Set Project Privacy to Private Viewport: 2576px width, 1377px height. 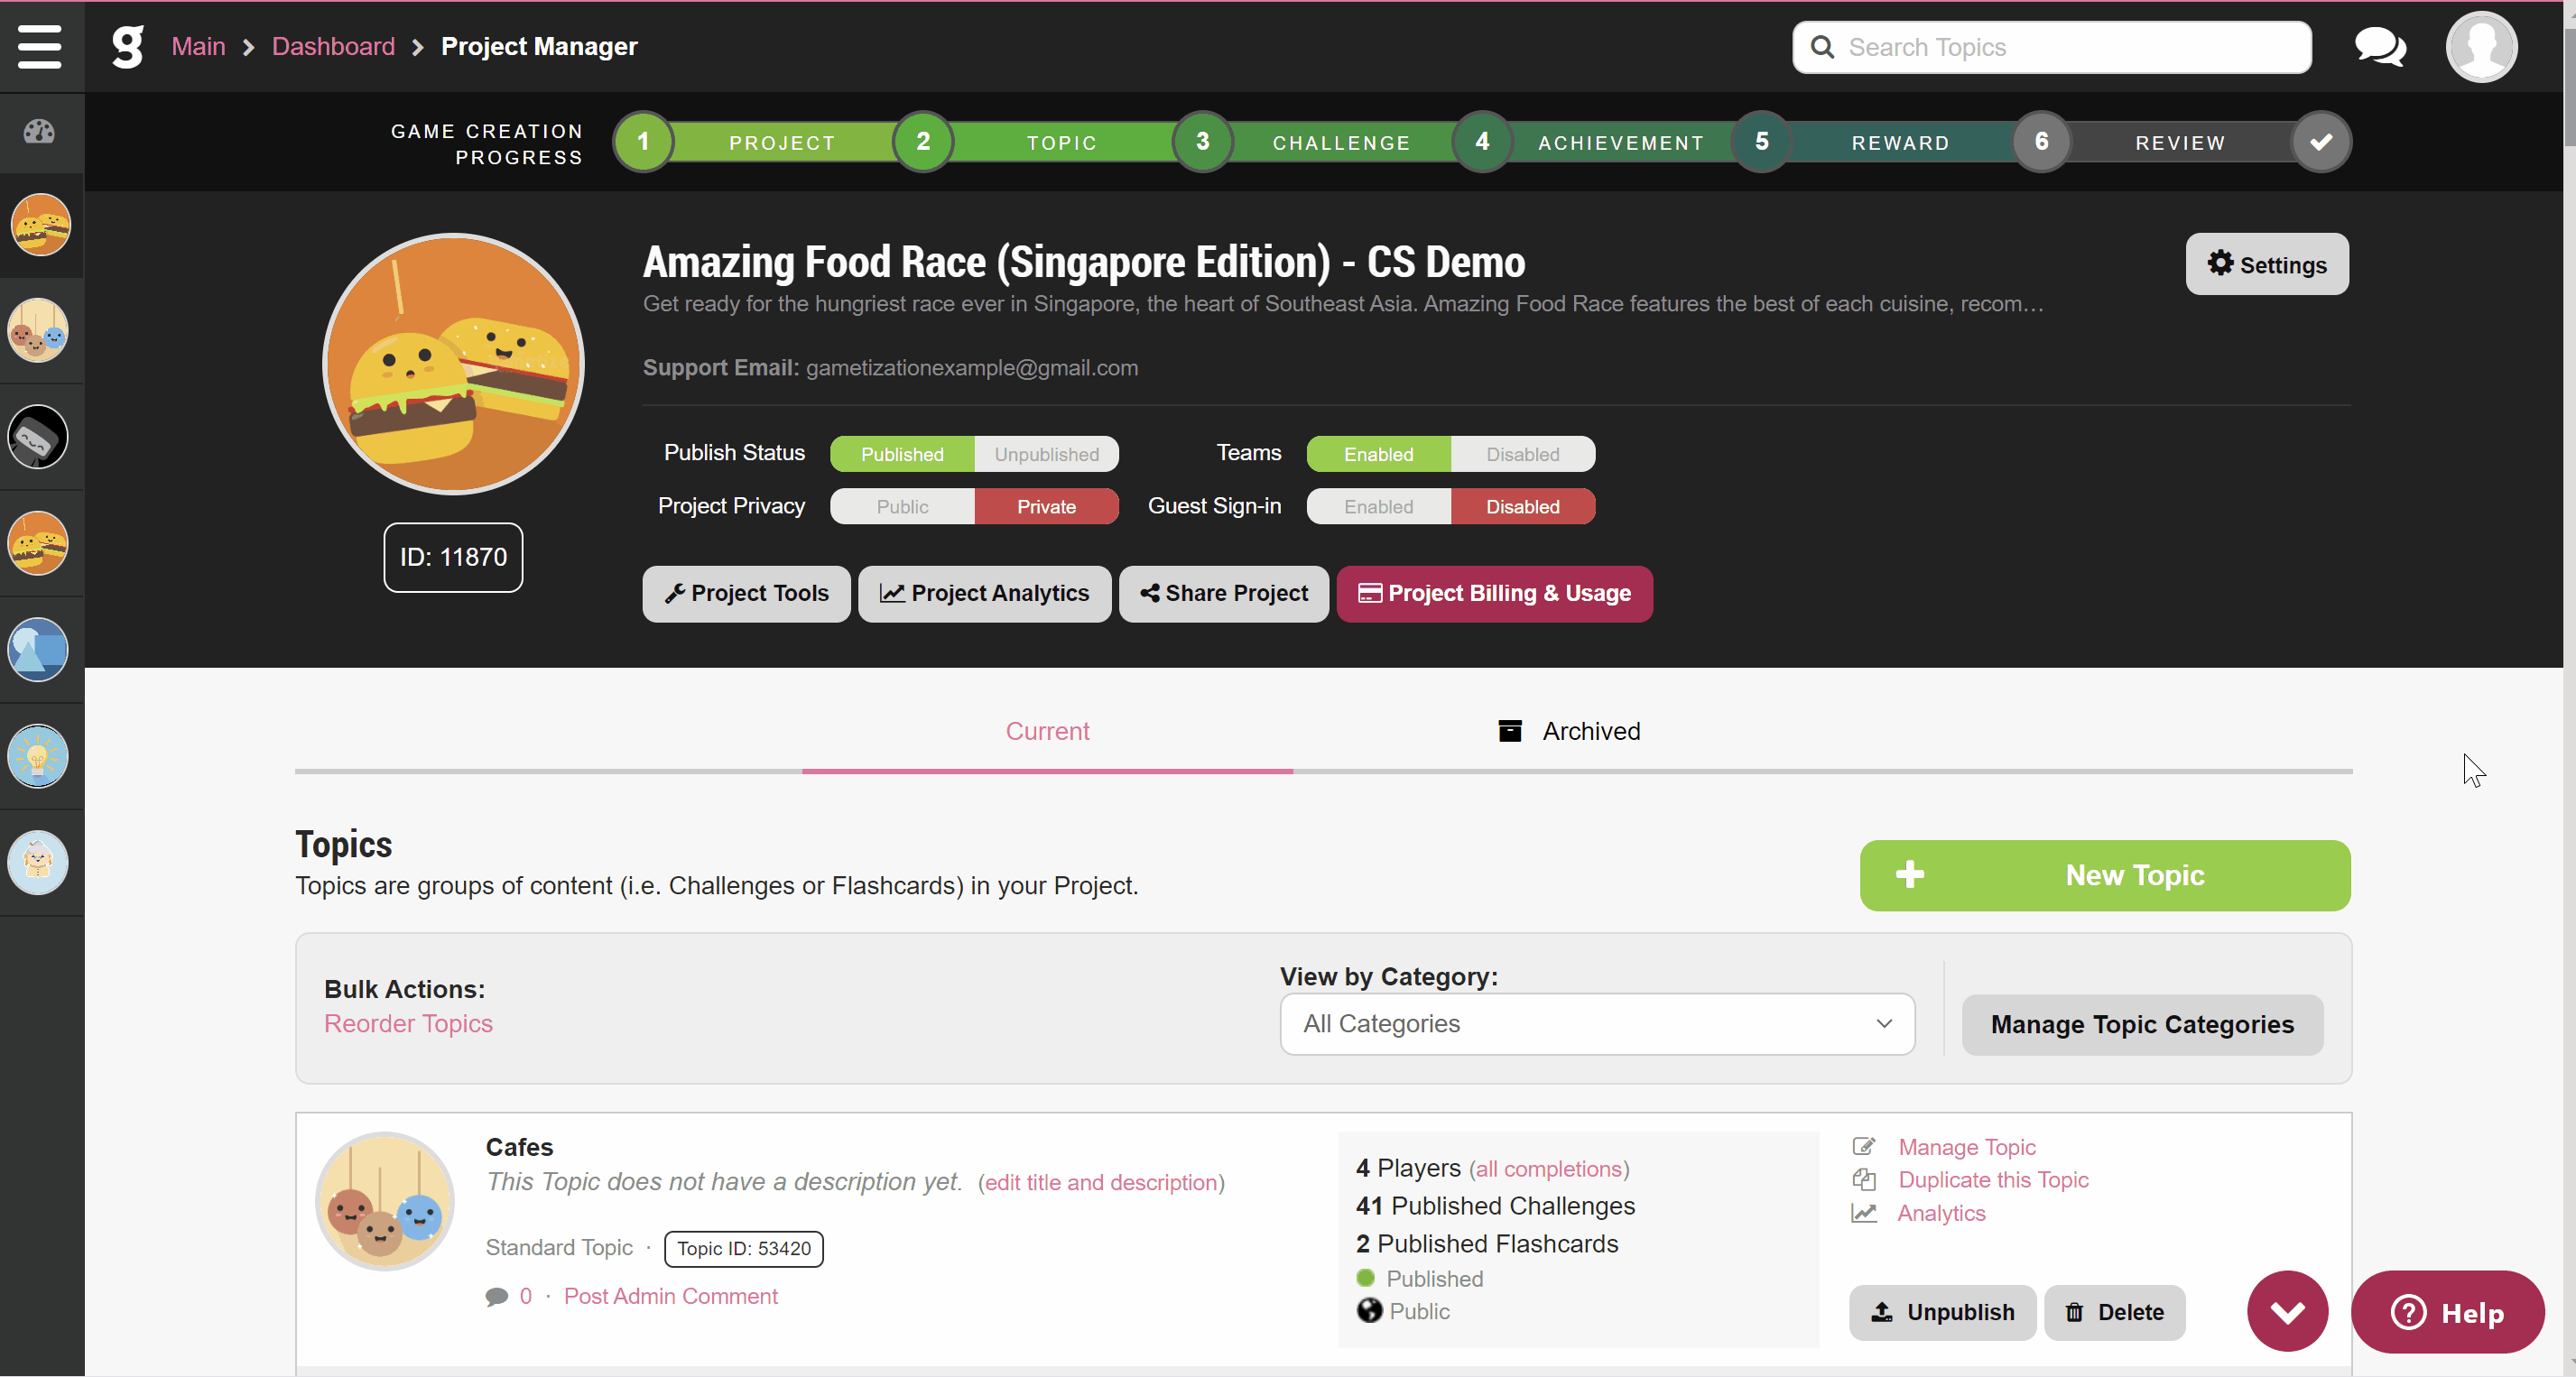point(1046,506)
